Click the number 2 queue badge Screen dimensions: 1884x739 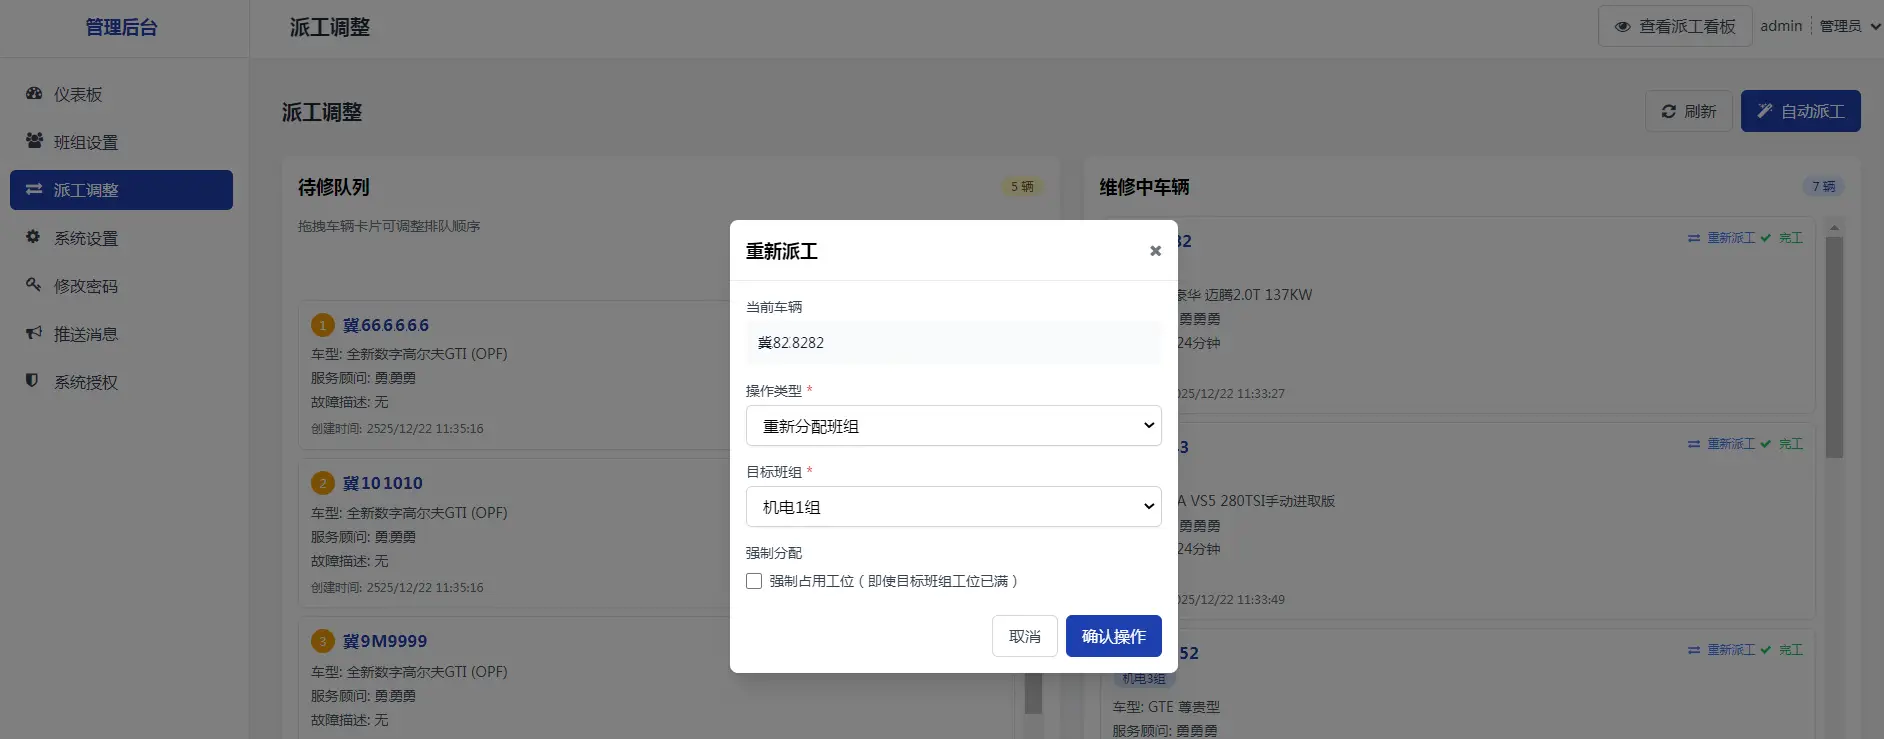point(322,483)
